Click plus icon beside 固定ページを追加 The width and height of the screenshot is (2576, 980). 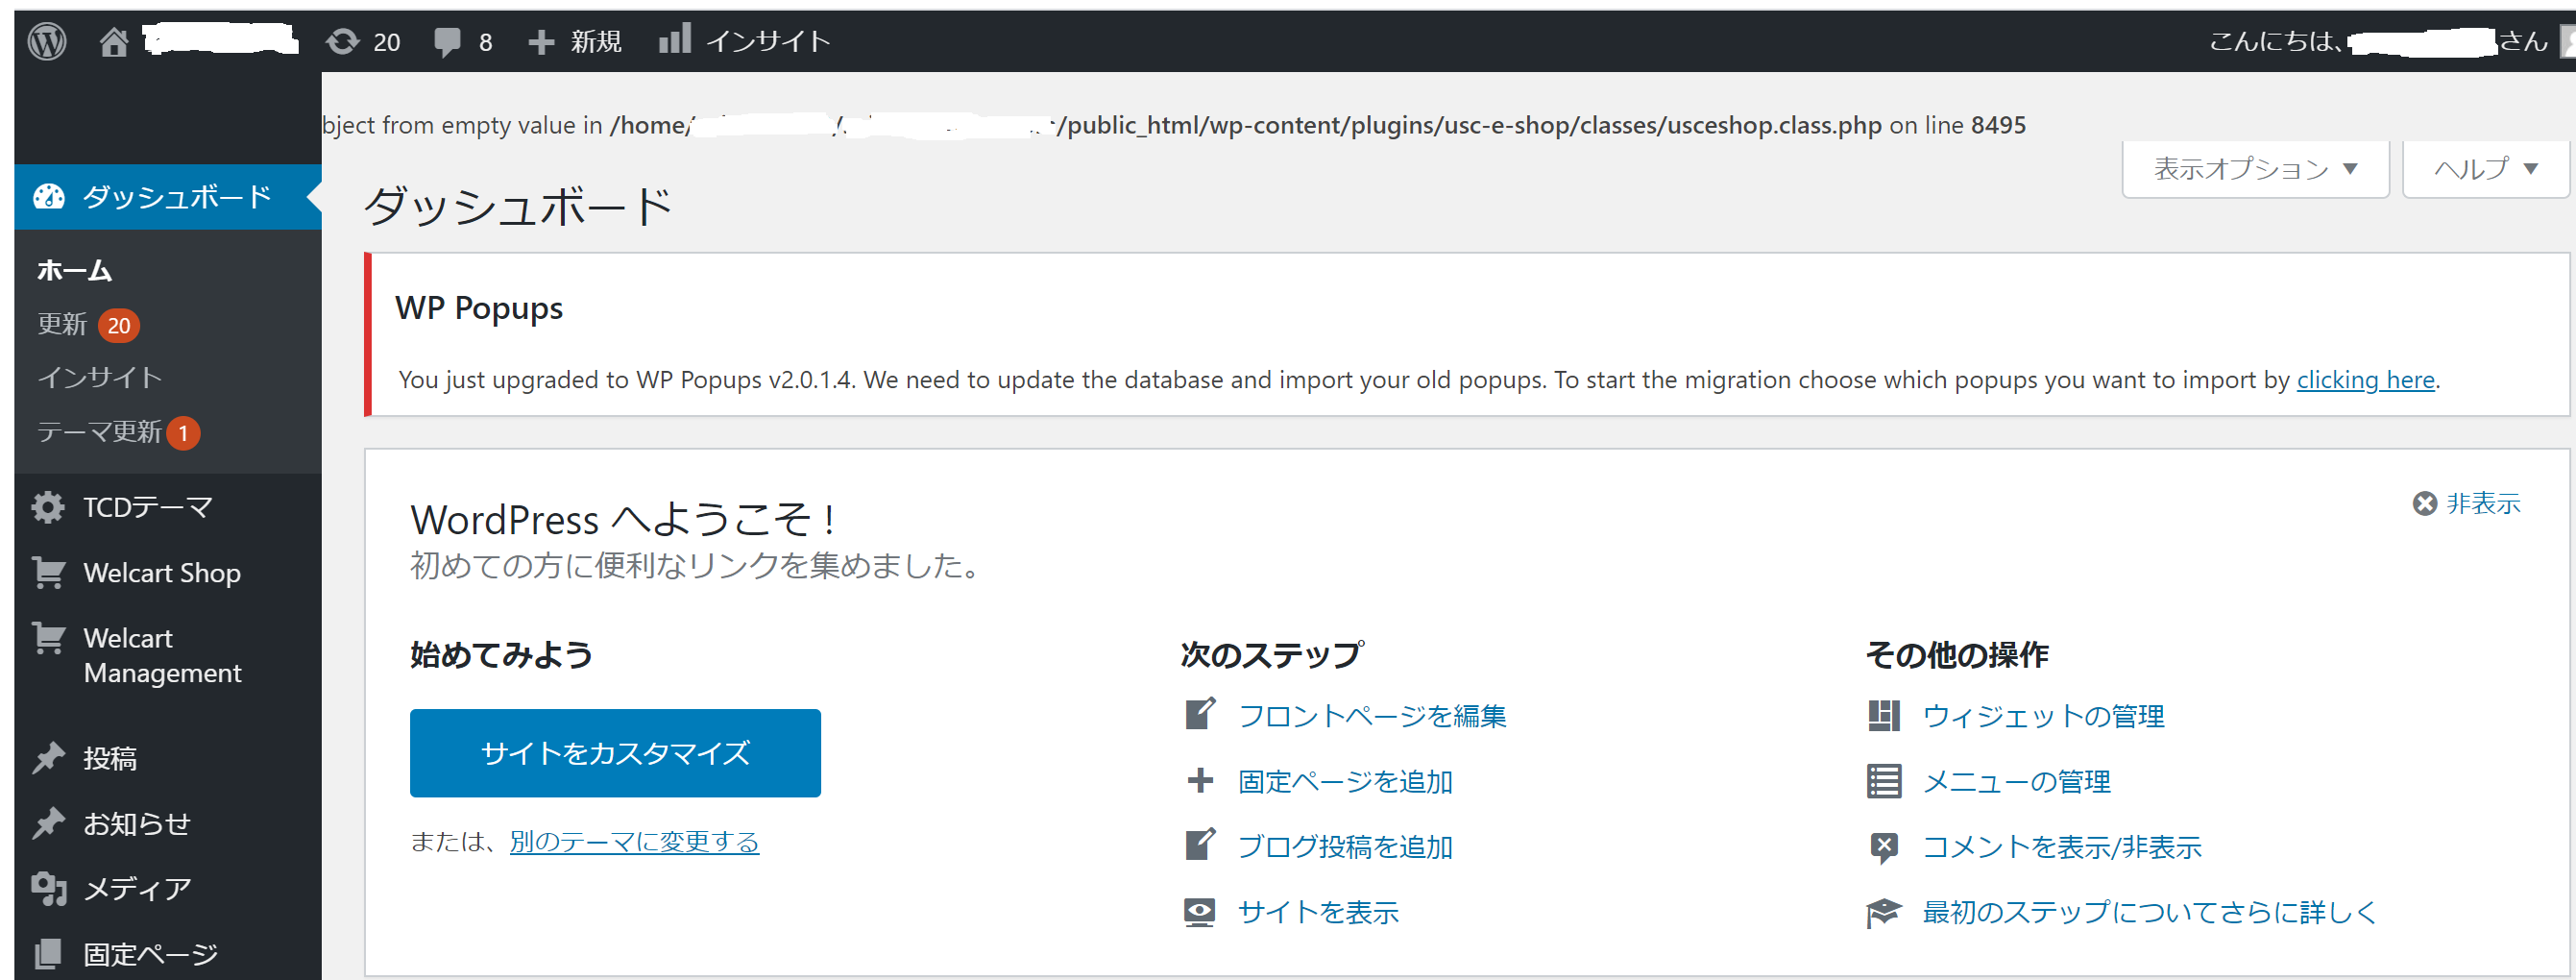(1200, 780)
